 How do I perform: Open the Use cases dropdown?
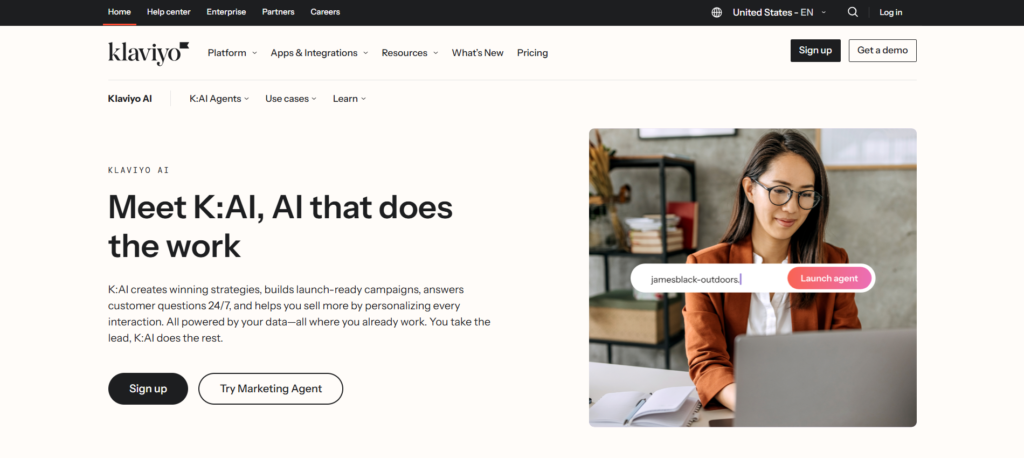point(291,99)
